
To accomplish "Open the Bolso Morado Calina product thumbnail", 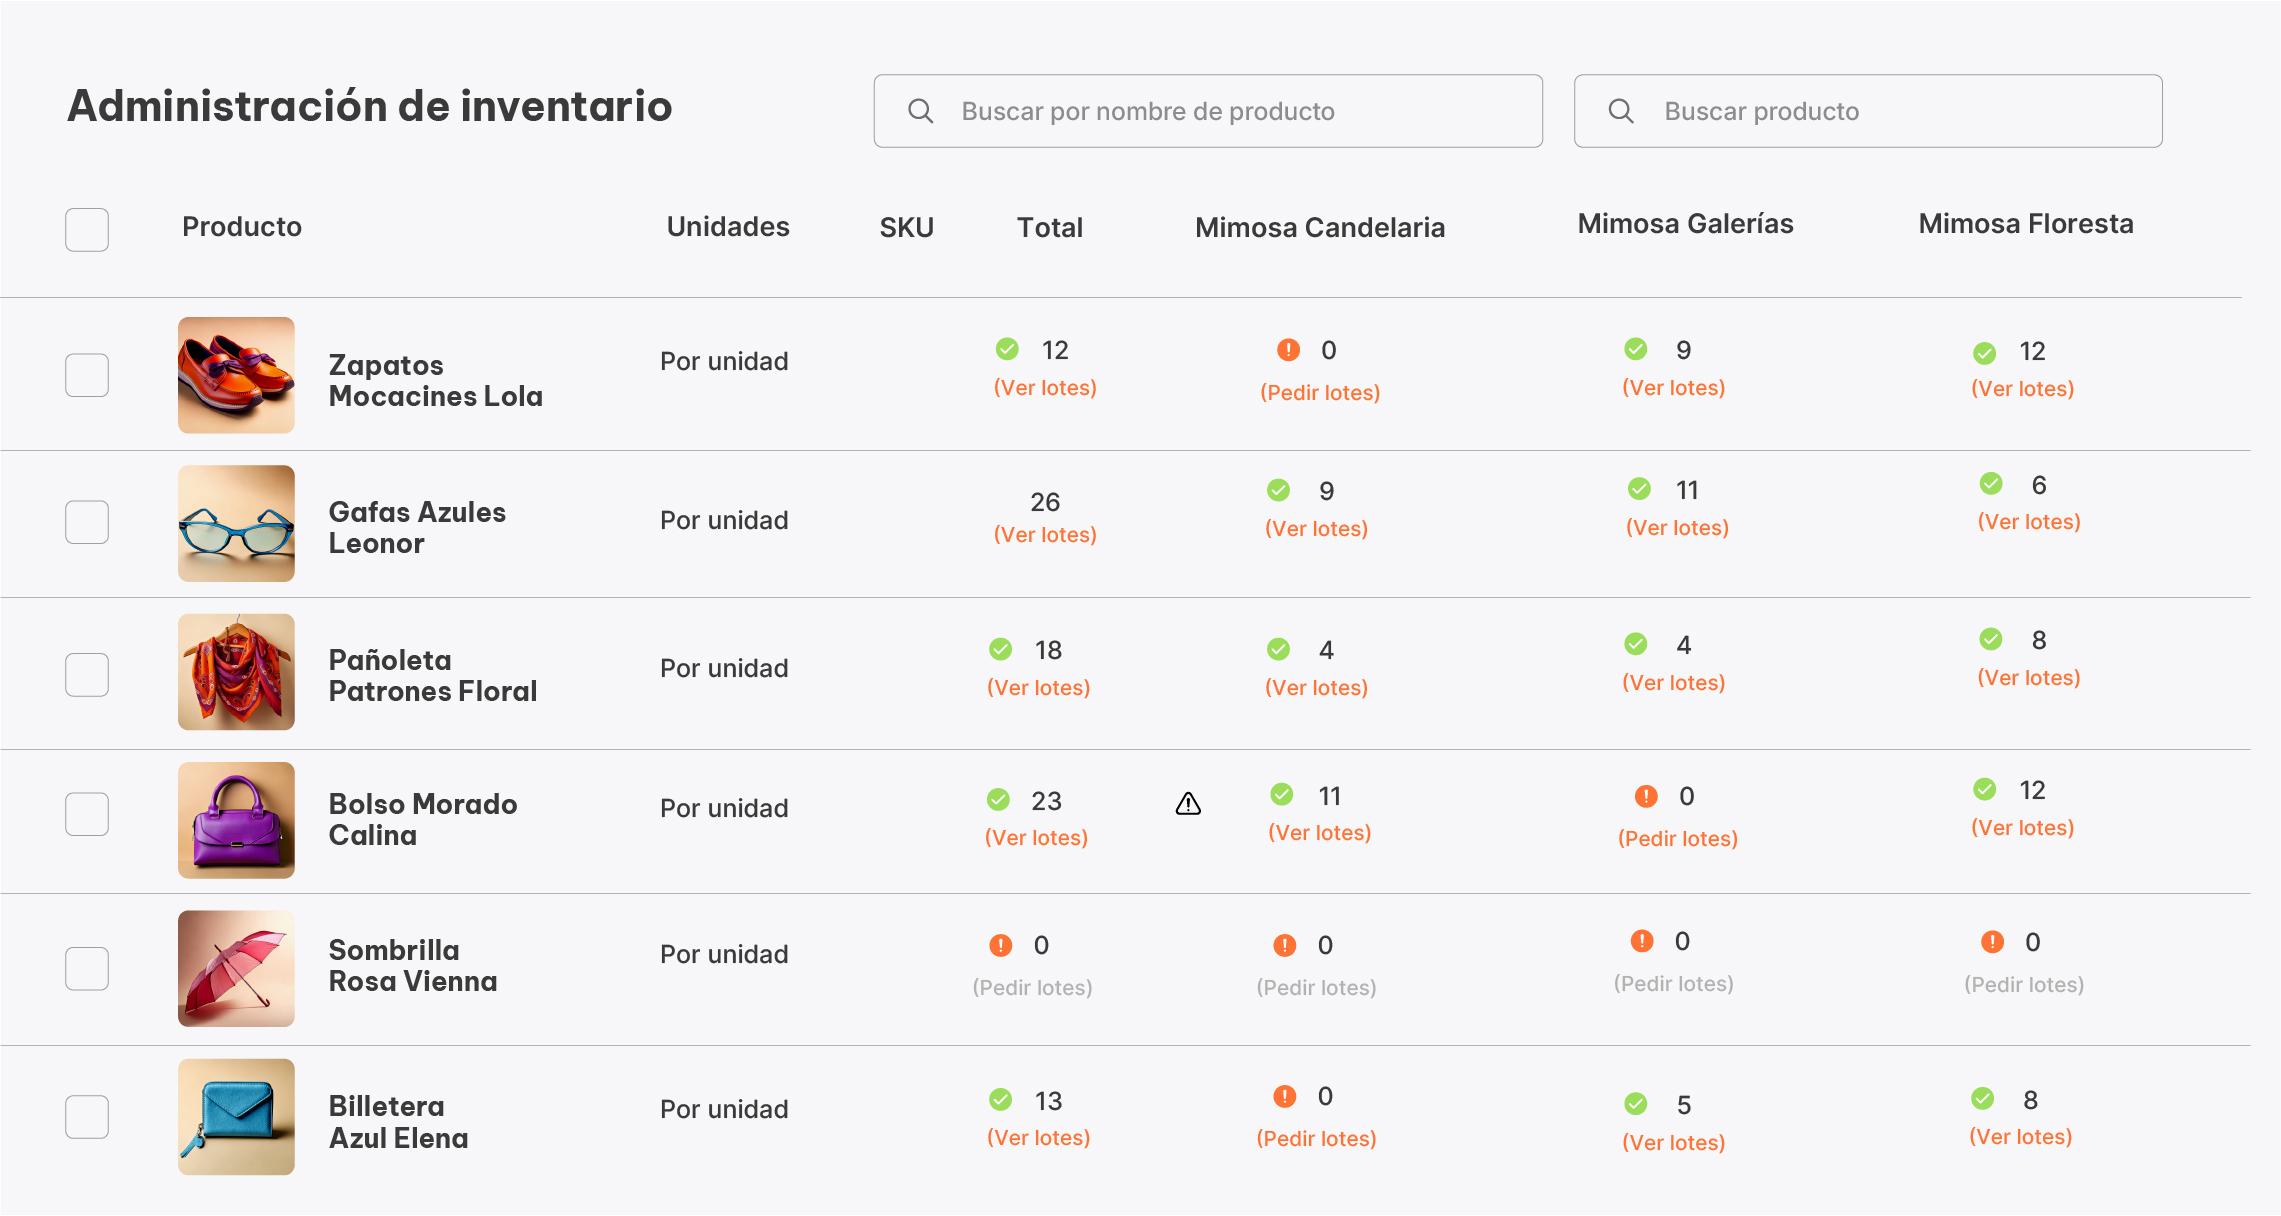I will [236, 820].
